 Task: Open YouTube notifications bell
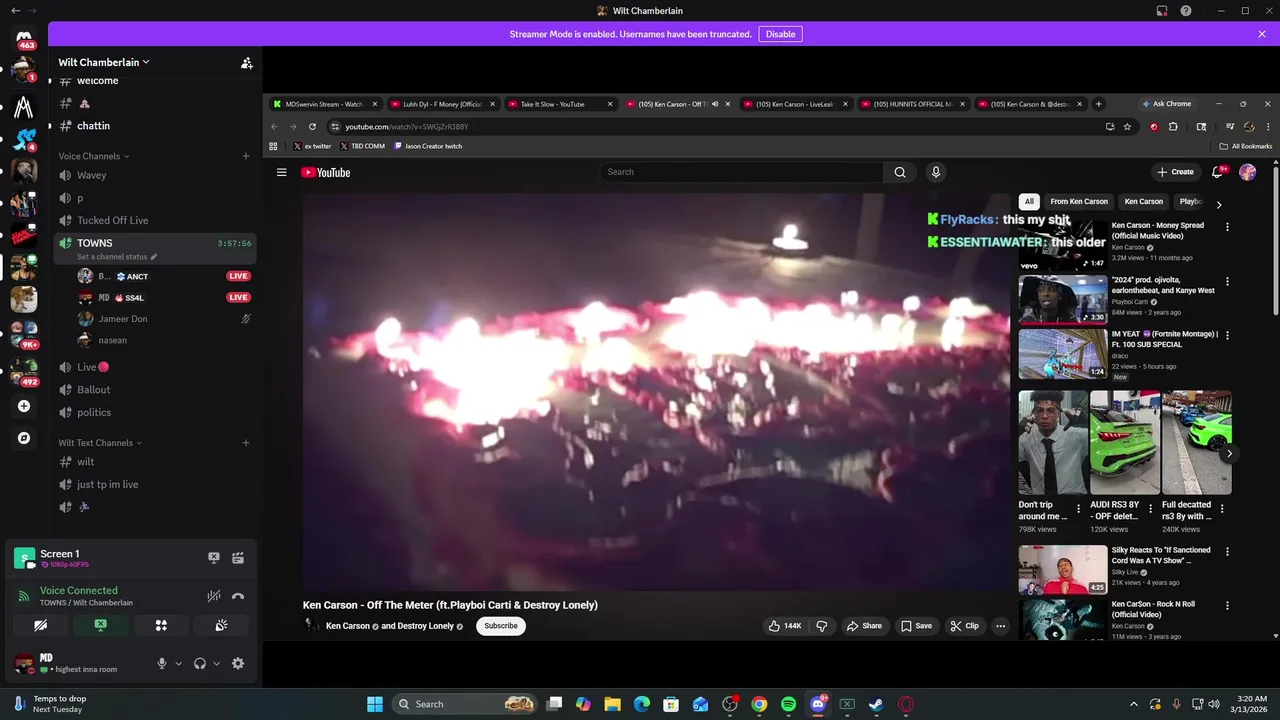point(1217,172)
